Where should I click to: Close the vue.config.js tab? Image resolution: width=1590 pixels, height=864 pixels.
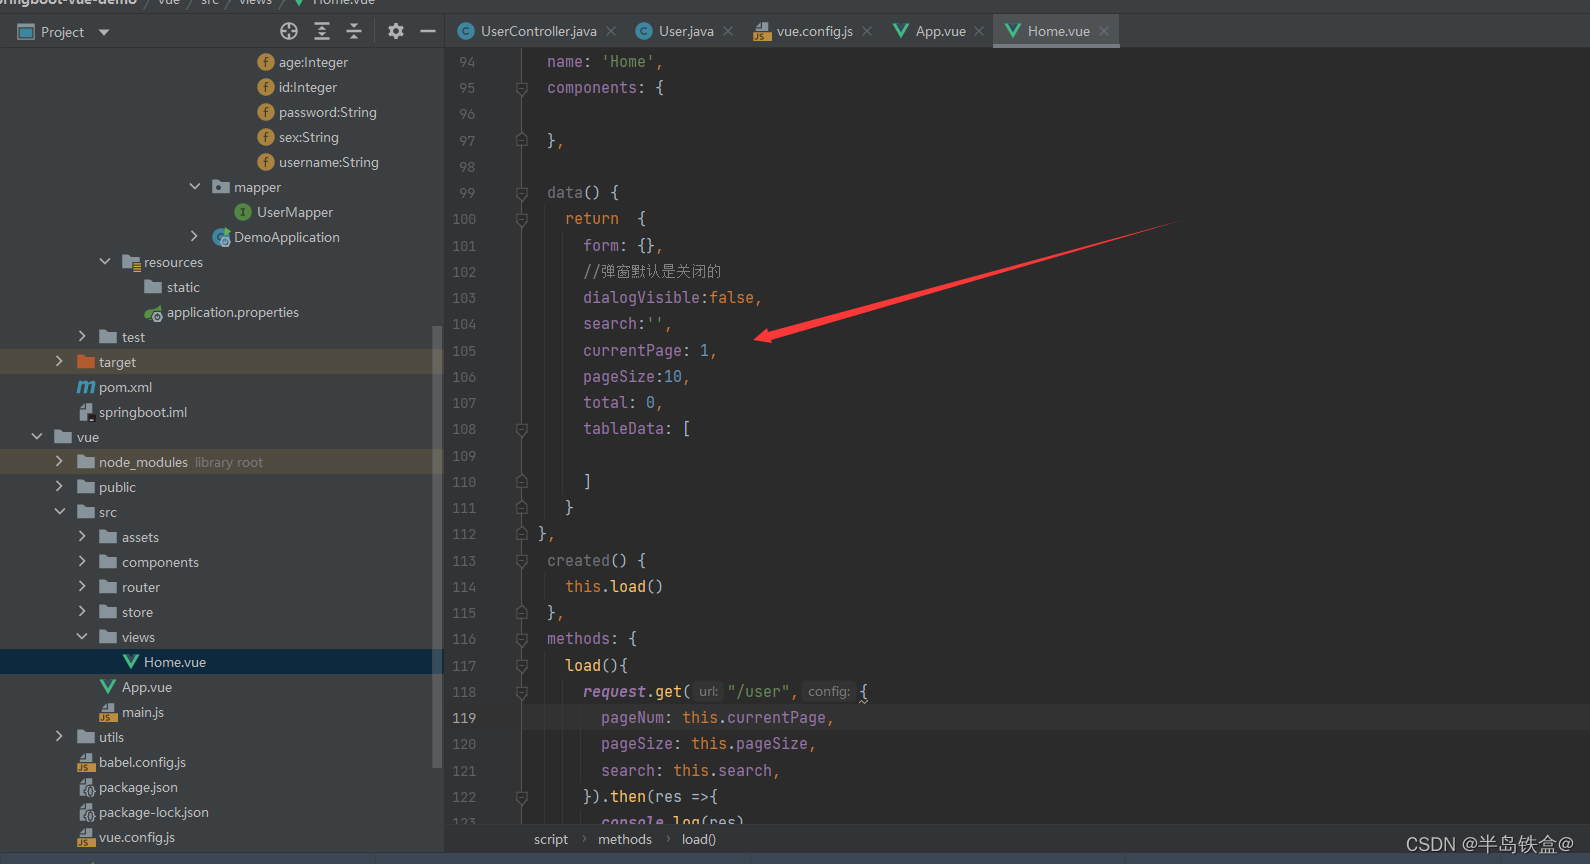pos(867,31)
